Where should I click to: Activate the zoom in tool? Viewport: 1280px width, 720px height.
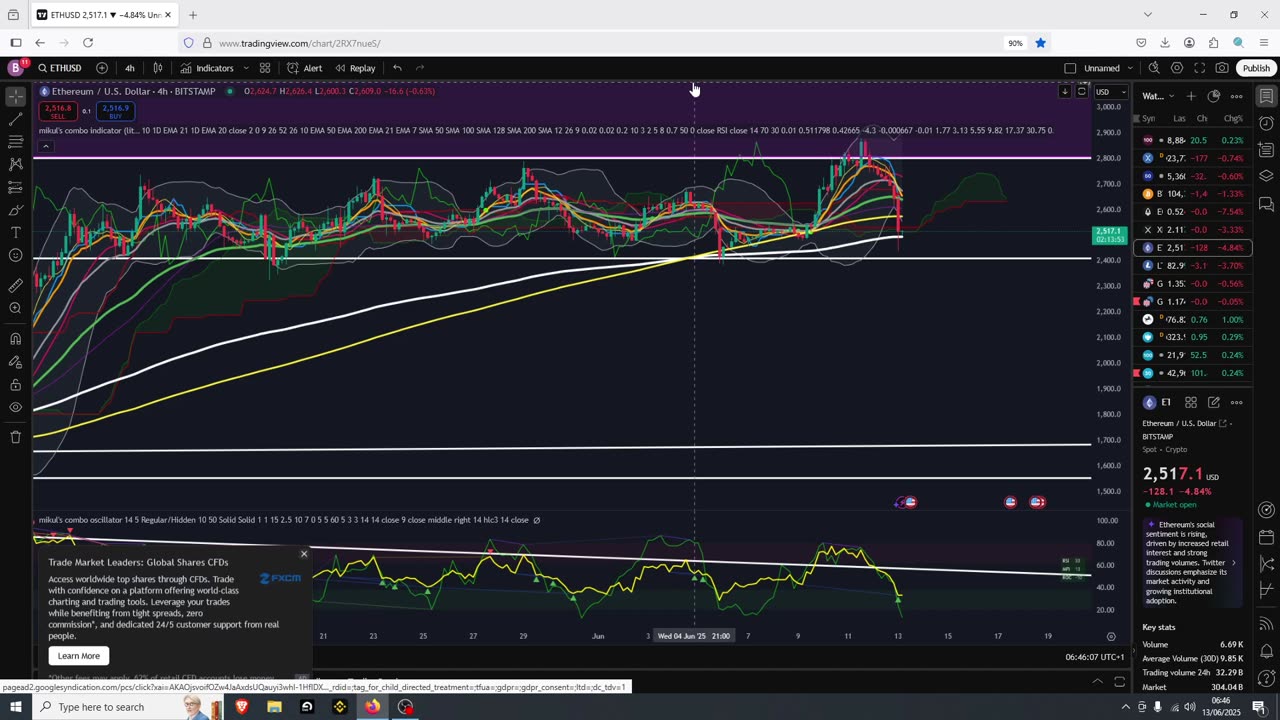click(x=15, y=308)
